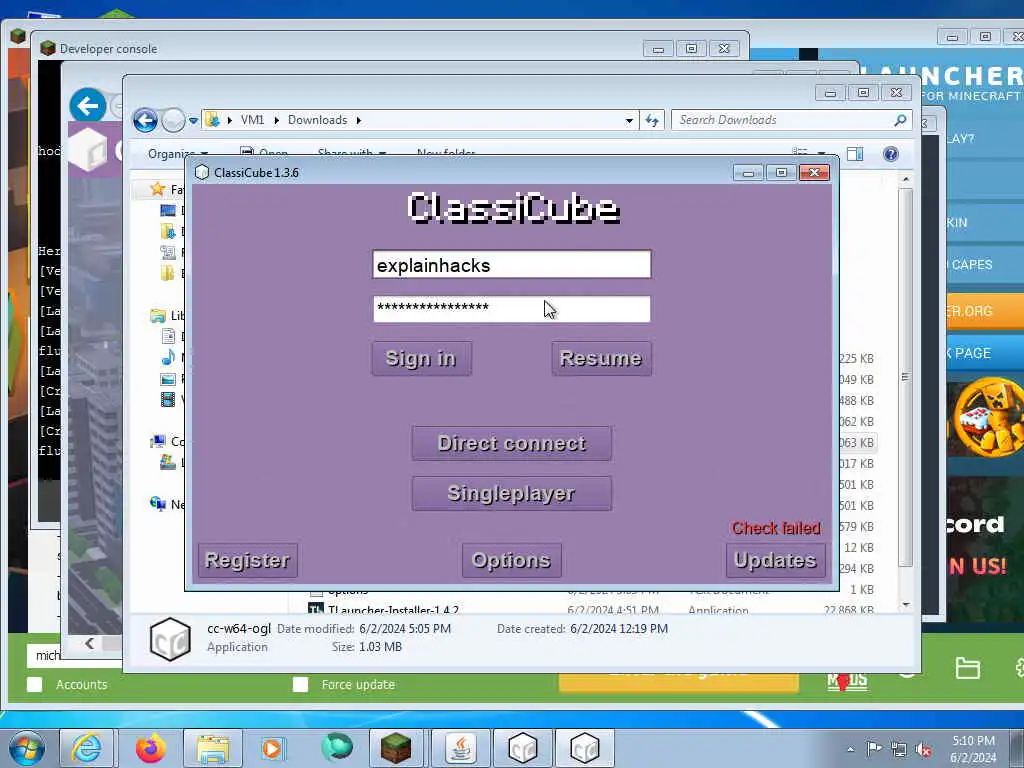Open Explorer help via the question mark icon

(890, 154)
